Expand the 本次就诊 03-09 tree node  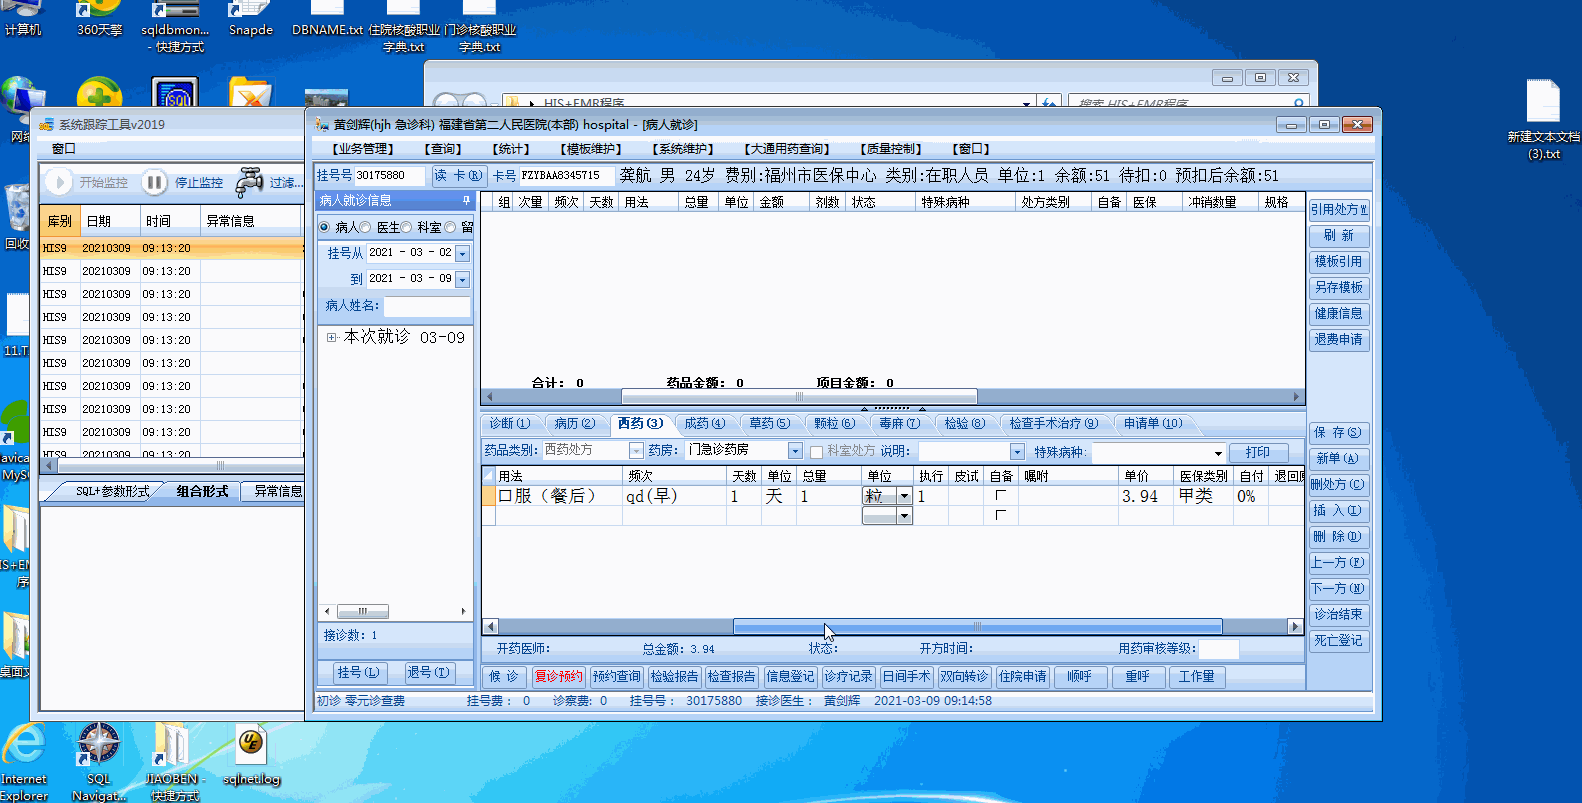331,338
